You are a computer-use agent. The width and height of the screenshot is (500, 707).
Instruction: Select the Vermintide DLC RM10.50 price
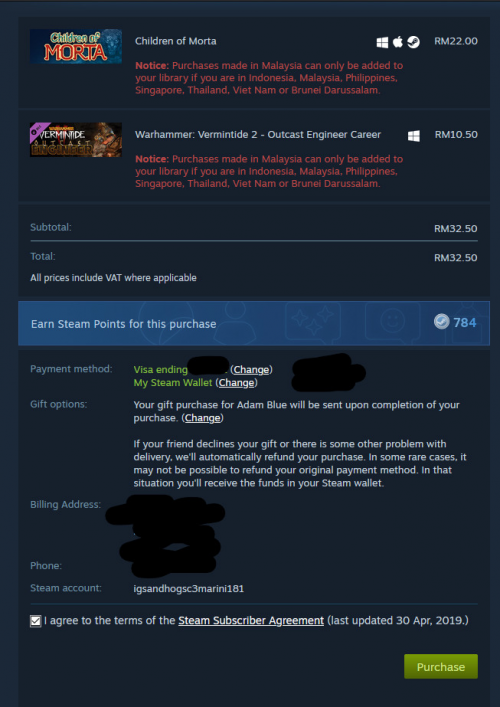[x=456, y=134]
